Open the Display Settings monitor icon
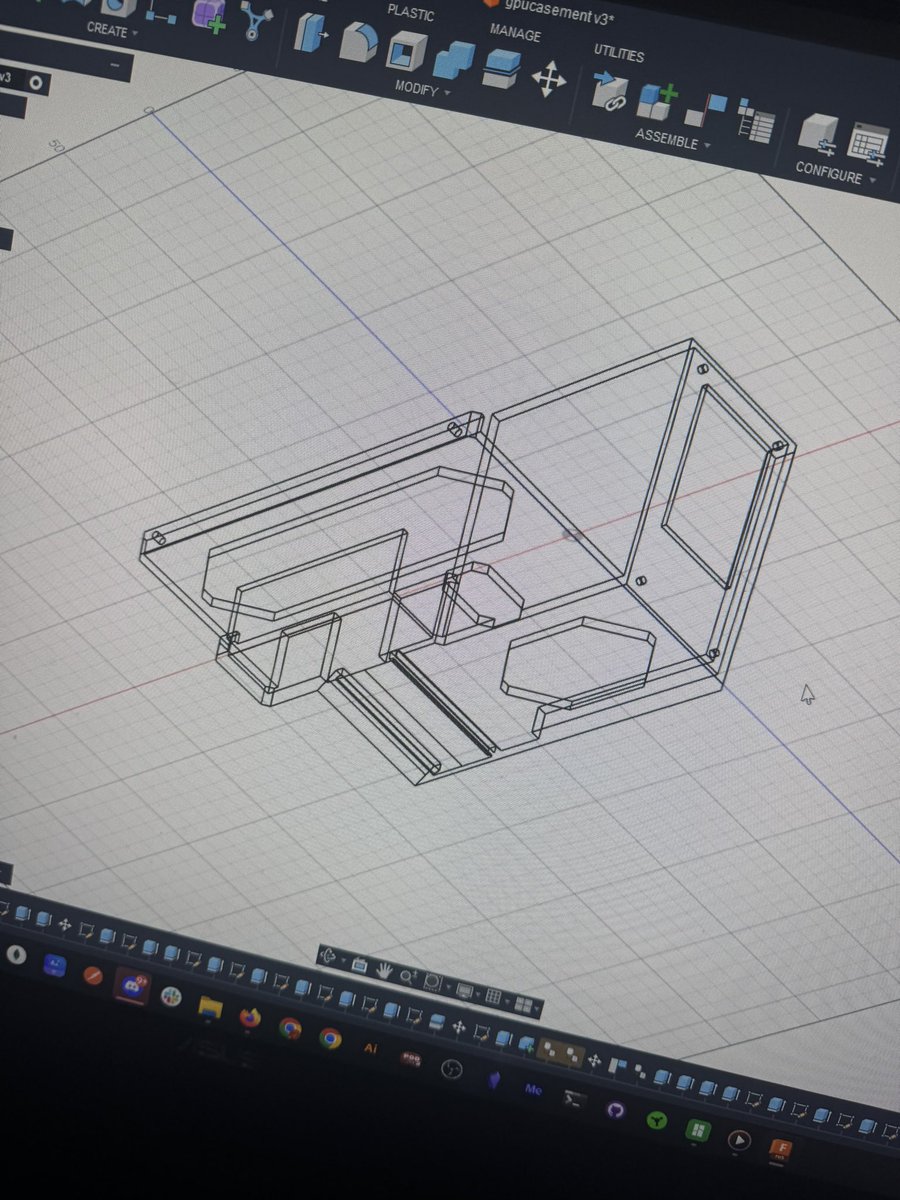This screenshot has width=900, height=1200. (x=465, y=991)
